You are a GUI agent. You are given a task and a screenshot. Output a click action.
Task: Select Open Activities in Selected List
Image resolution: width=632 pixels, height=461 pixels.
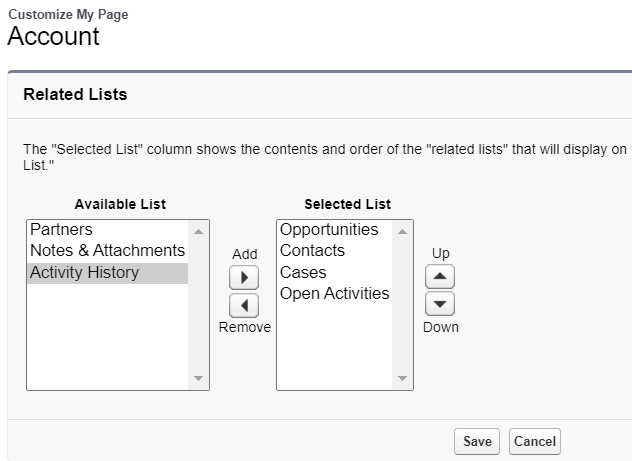tap(335, 294)
